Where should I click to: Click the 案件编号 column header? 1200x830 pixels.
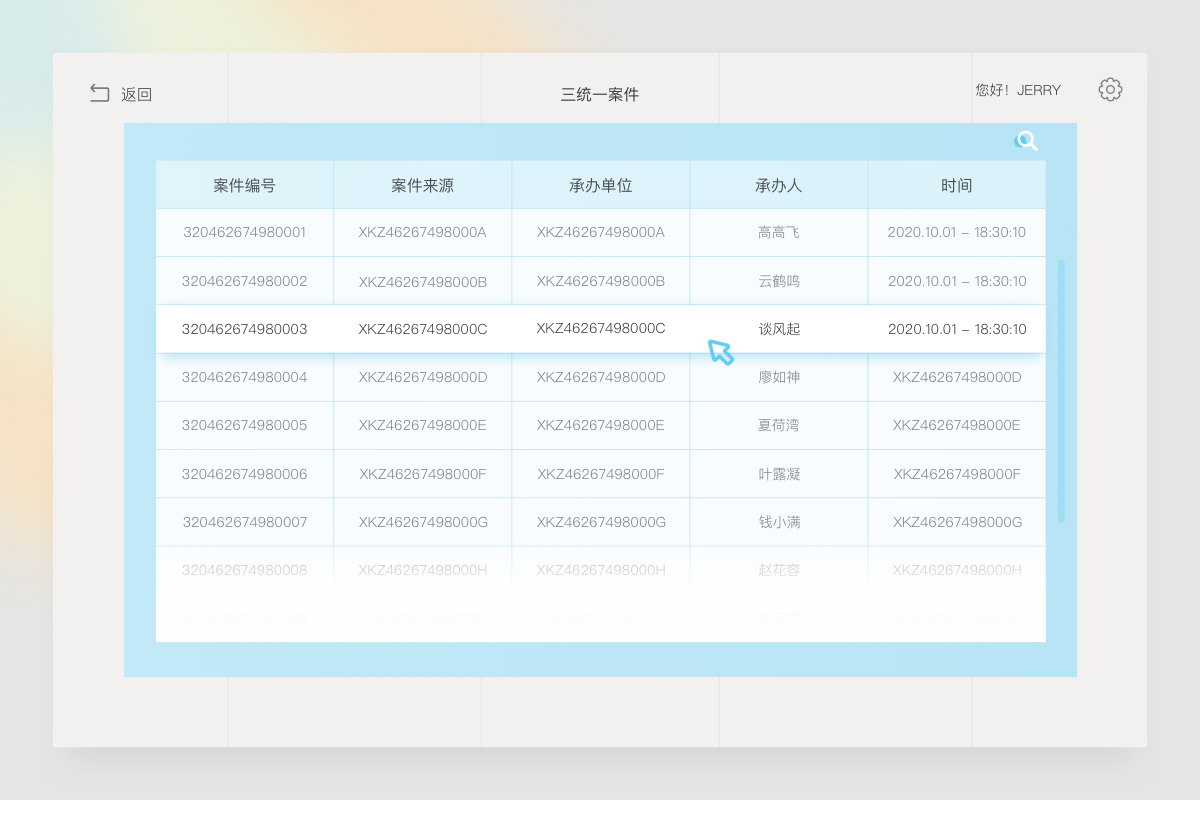[x=245, y=185]
